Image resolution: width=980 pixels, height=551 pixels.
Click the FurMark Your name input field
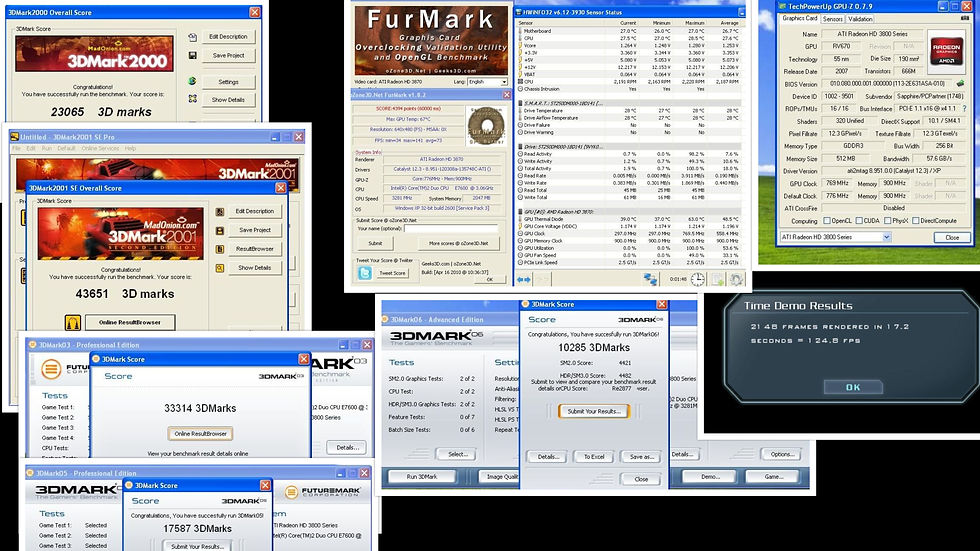click(x=451, y=229)
